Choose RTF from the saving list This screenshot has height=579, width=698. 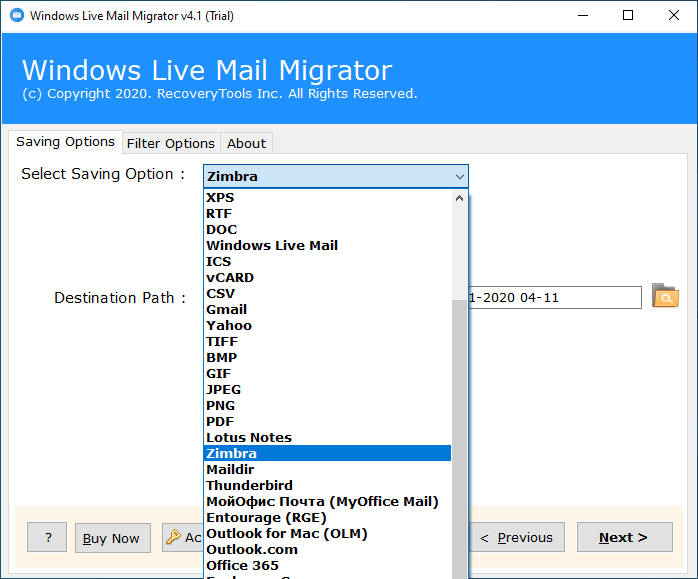(x=327, y=214)
